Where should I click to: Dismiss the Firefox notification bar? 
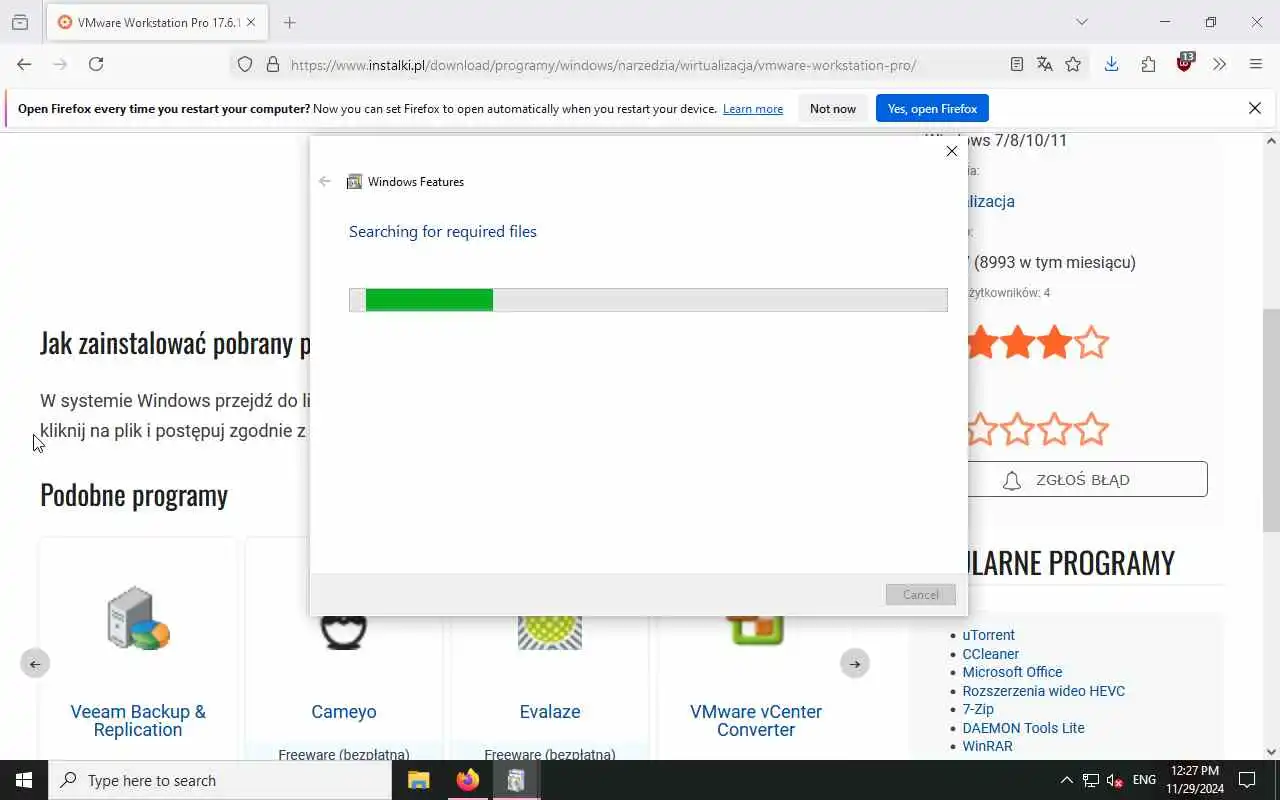tap(1255, 108)
